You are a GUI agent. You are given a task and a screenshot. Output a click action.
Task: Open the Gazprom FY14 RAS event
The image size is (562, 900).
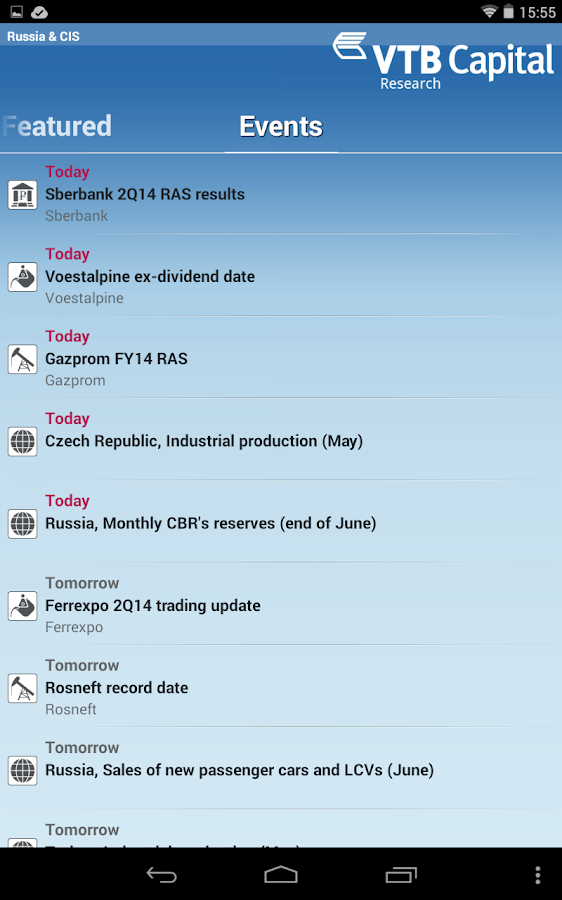(x=281, y=358)
